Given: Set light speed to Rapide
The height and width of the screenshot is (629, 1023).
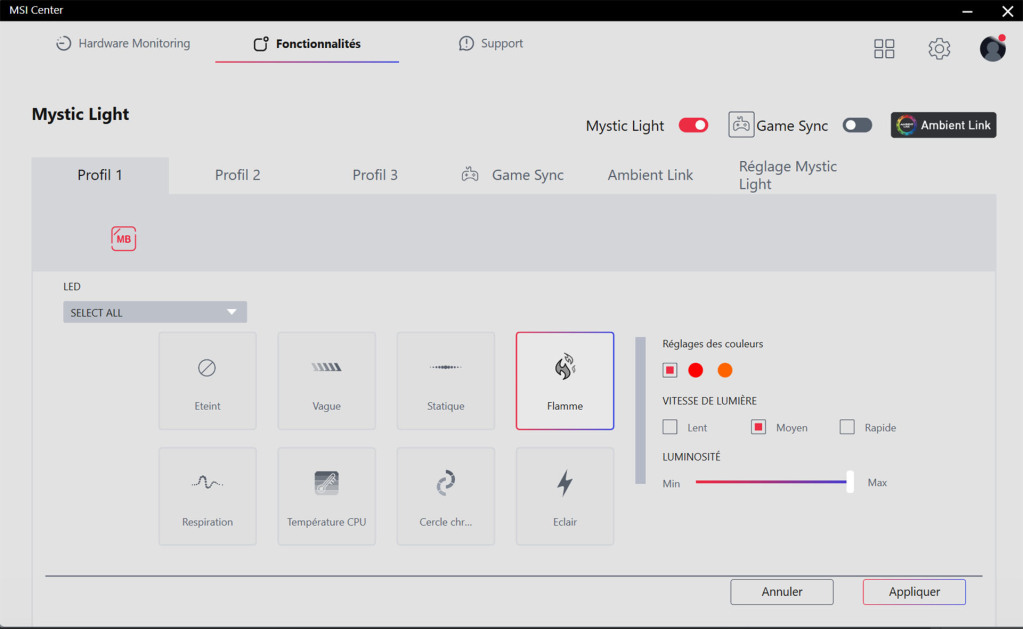Looking at the screenshot, I should pos(847,427).
